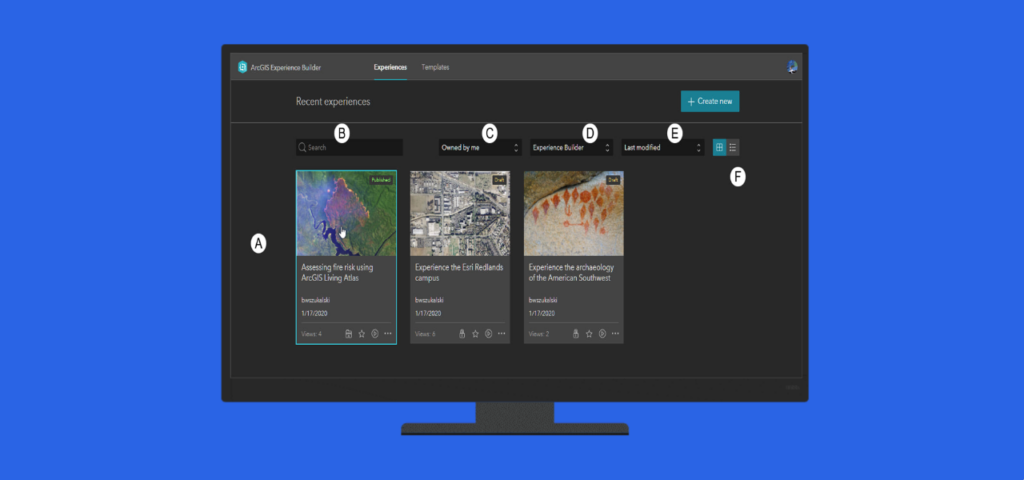Open the Owned by me dropdown
The image size is (1024, 480).
pos(479,148)
